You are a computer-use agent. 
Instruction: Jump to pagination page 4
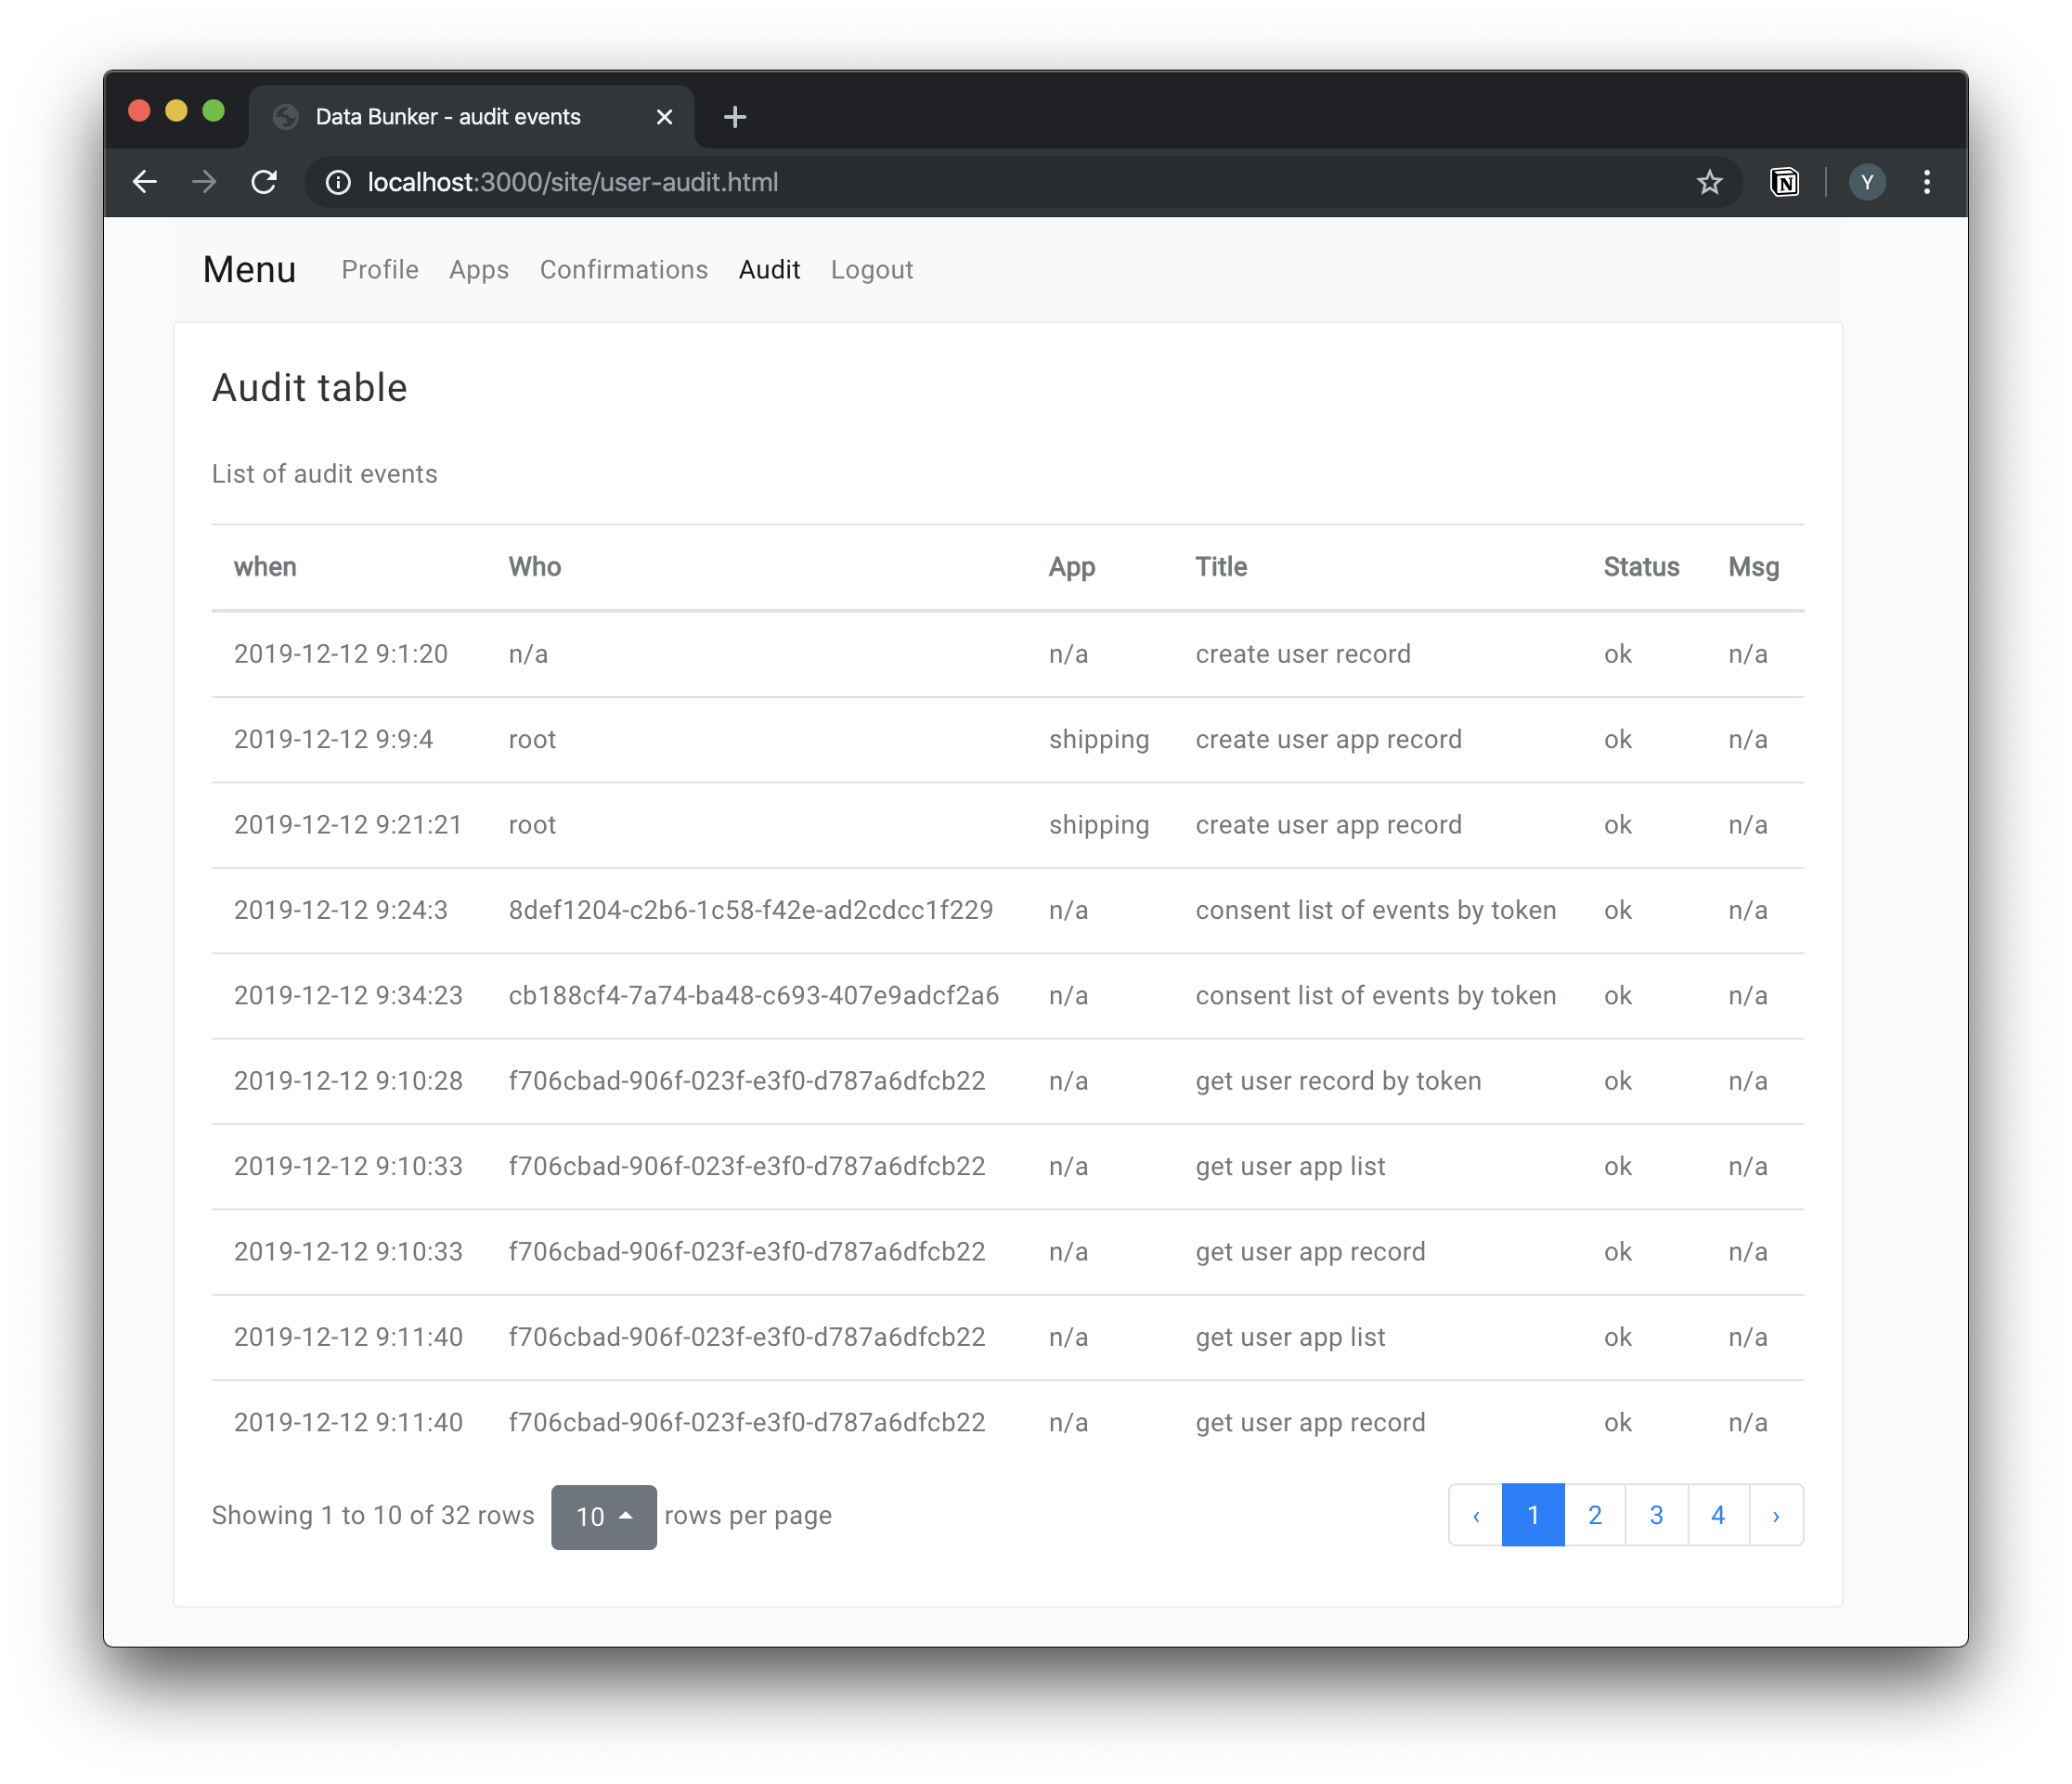pos(1717,1515)
